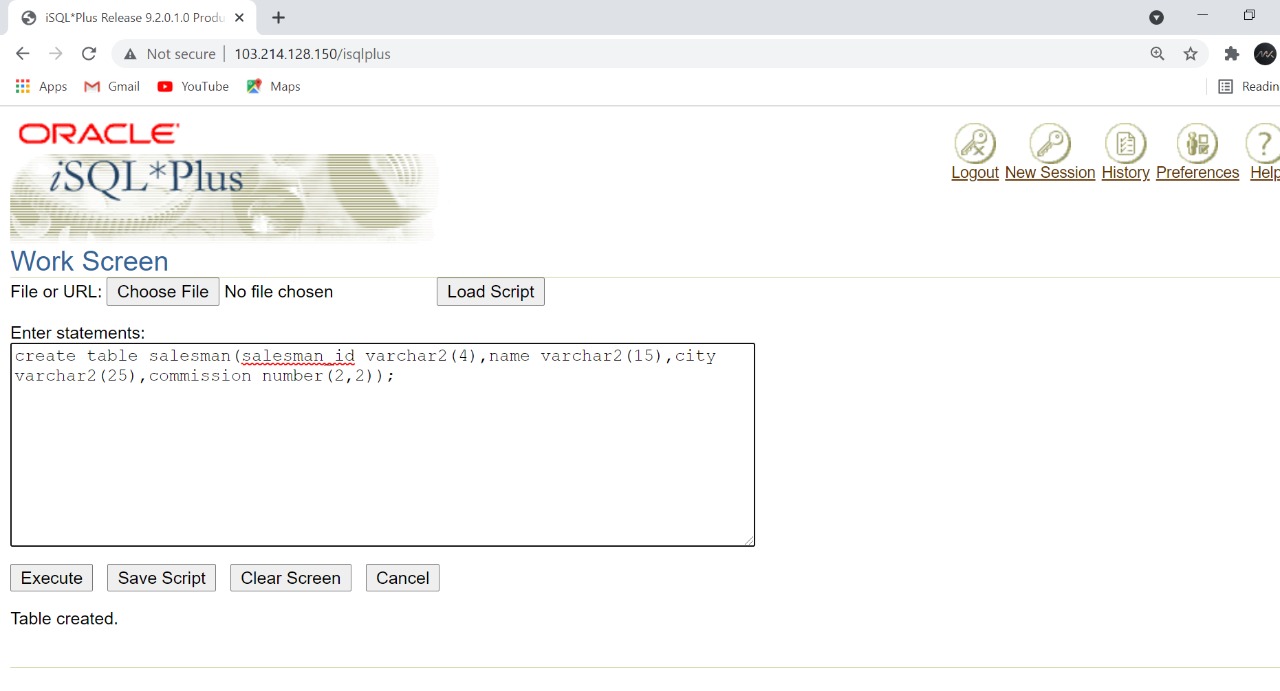Open the Preferences text link
This screenshot has height=691, width=1280.
(1197, 173)
